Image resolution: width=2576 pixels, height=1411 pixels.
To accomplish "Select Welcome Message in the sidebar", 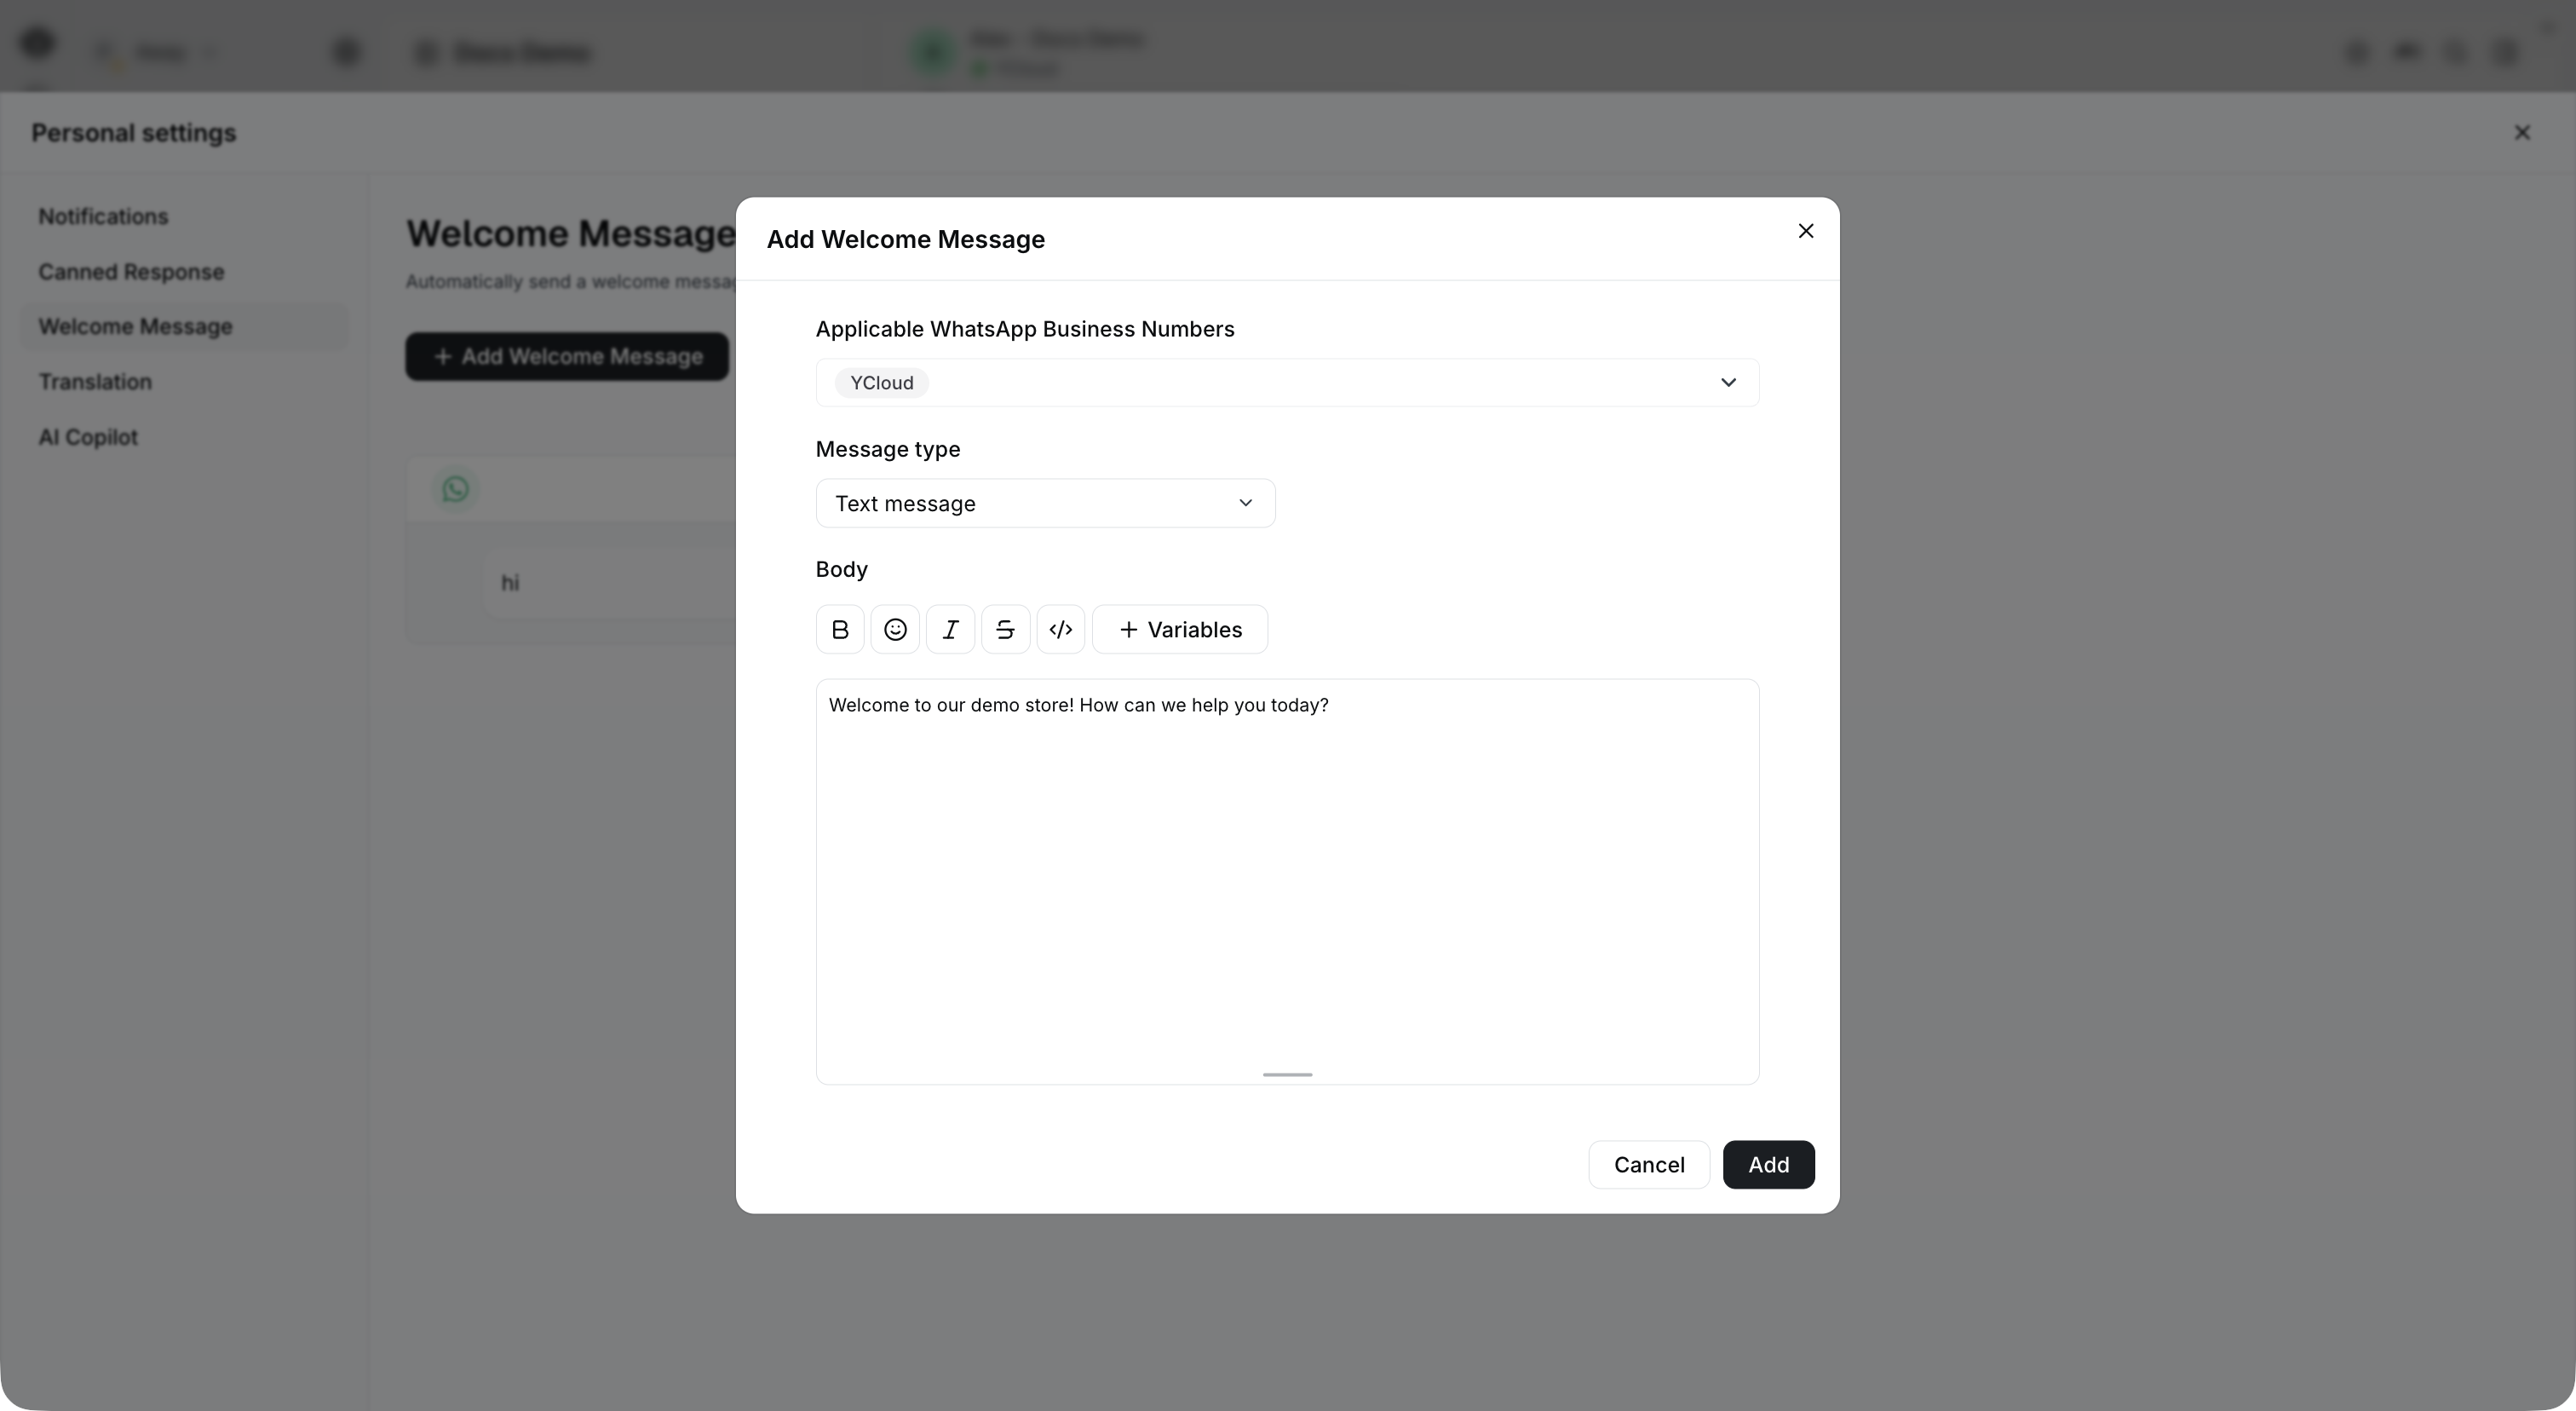I will point(185,326).
